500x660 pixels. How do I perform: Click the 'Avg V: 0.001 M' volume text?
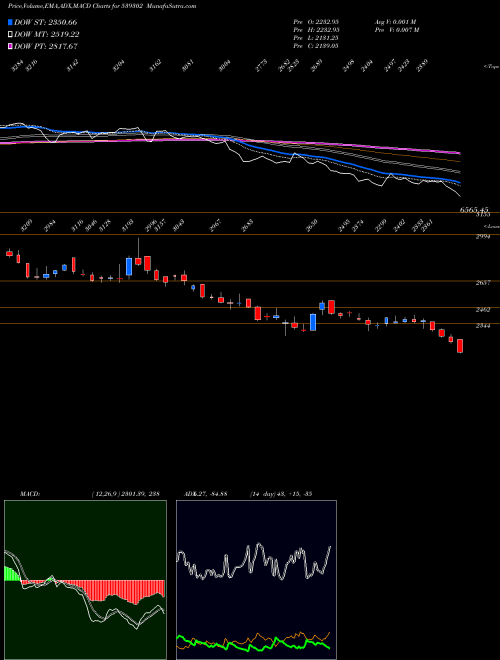pyautogui.click(x=395, y=22)
